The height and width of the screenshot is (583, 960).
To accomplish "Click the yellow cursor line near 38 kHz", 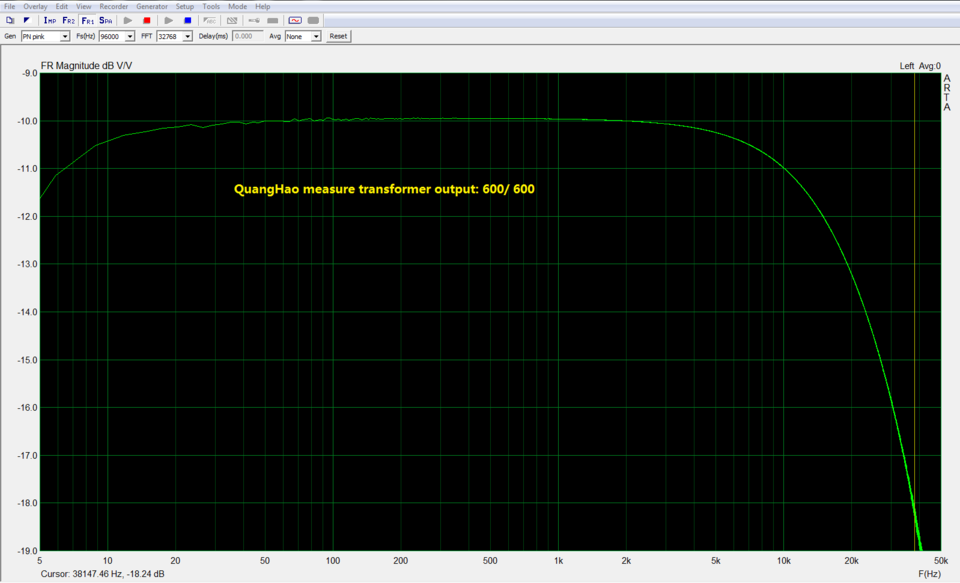I will (915, 311).
